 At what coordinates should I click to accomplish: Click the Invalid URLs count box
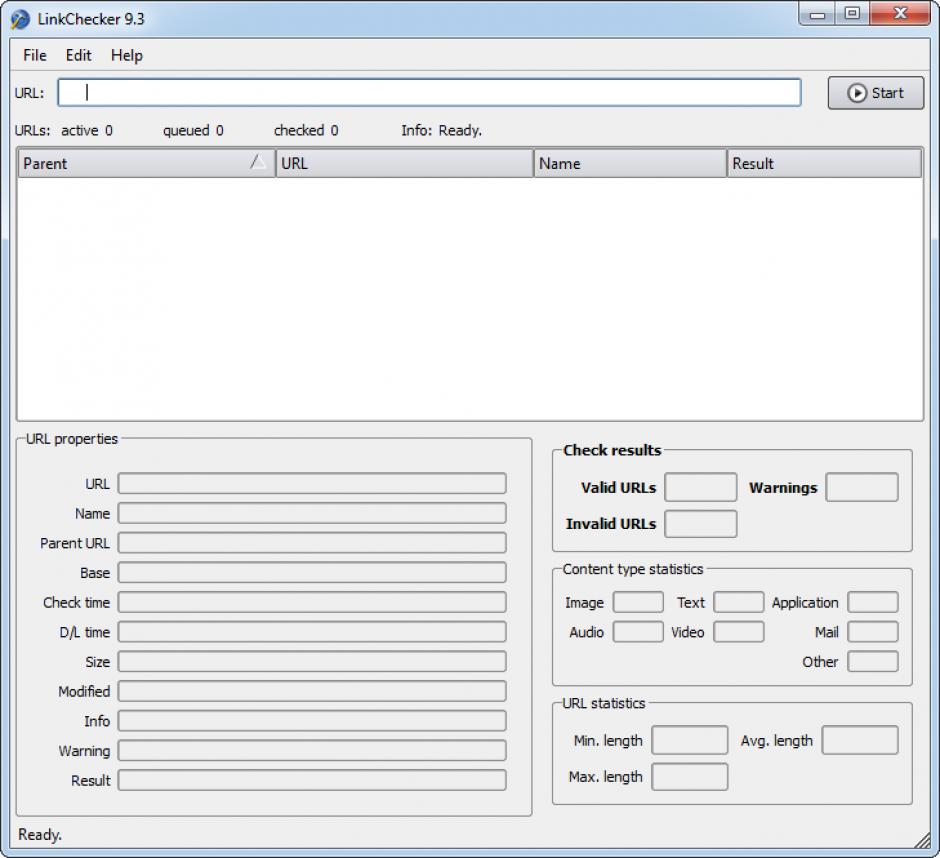pyautogui.click(x=701, y=523)
